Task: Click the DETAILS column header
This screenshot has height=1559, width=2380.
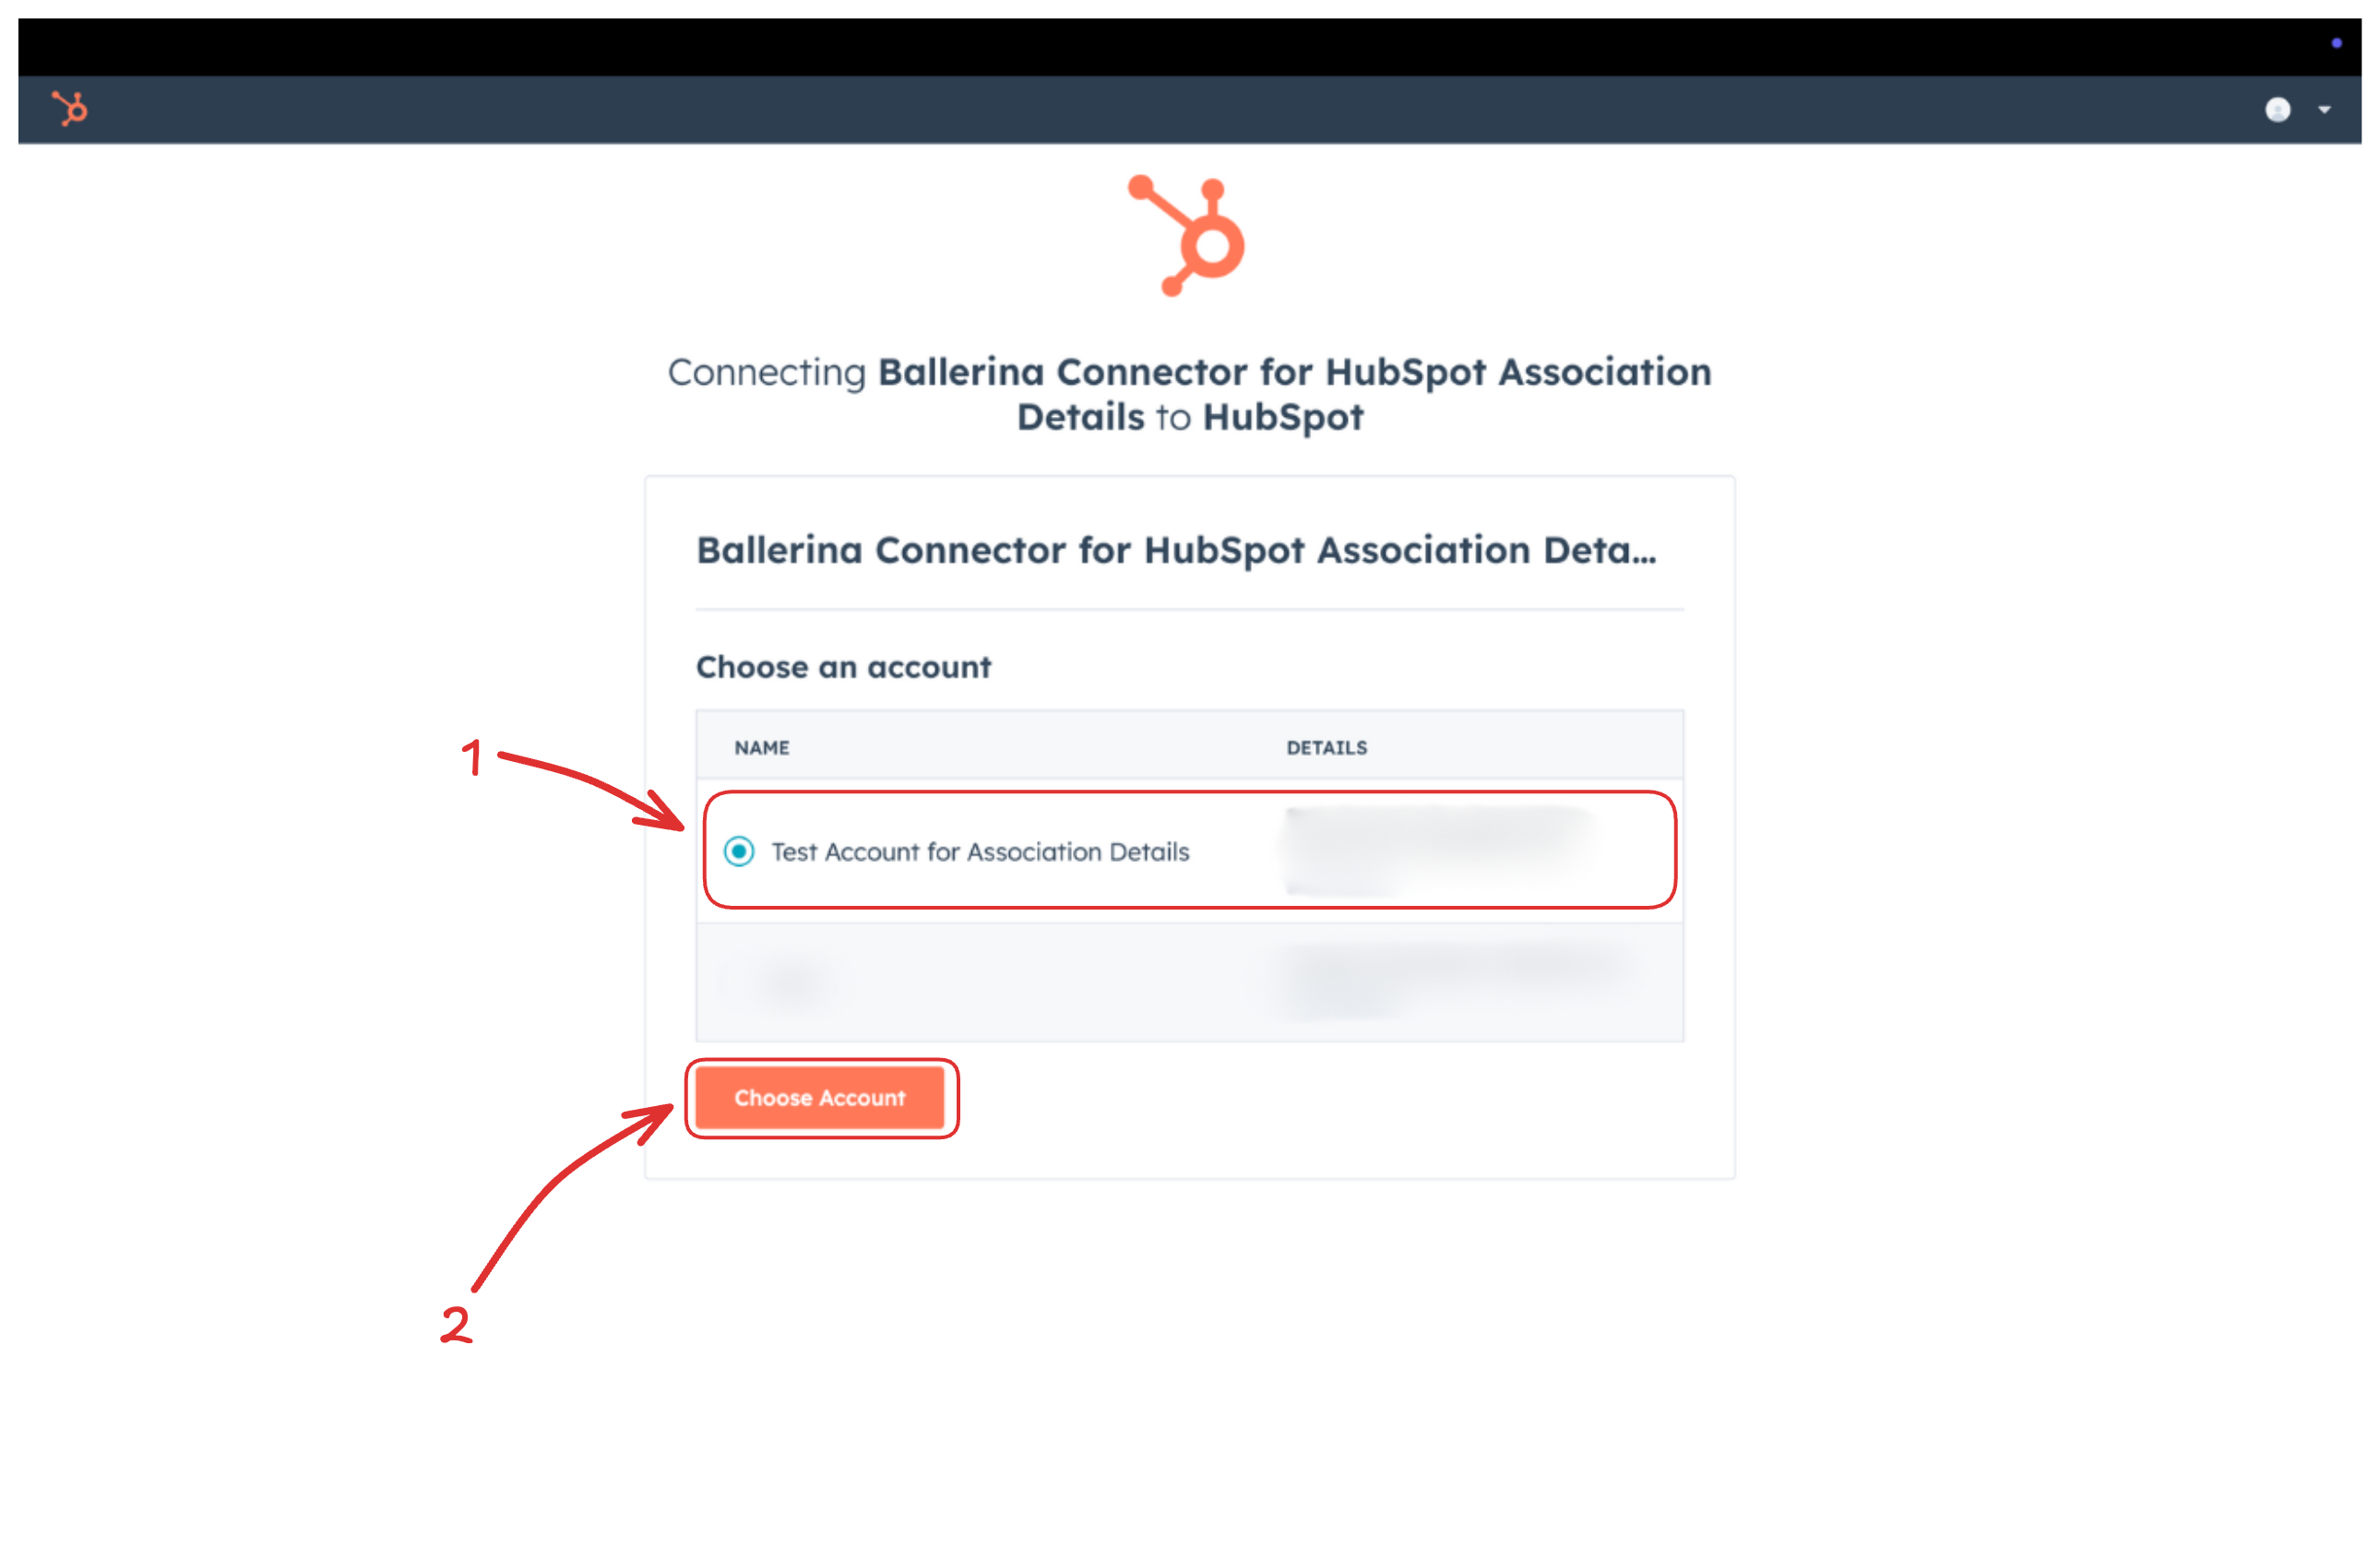Action: coord(1326,748)
